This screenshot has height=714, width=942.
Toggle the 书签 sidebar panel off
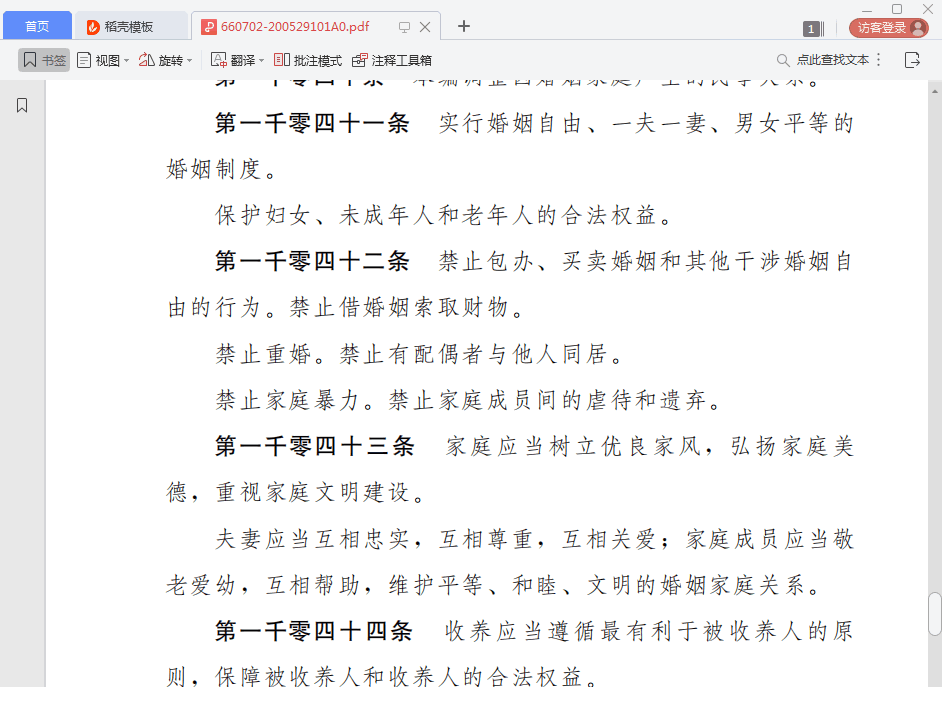pyautogui.click(x=43, y=60)
